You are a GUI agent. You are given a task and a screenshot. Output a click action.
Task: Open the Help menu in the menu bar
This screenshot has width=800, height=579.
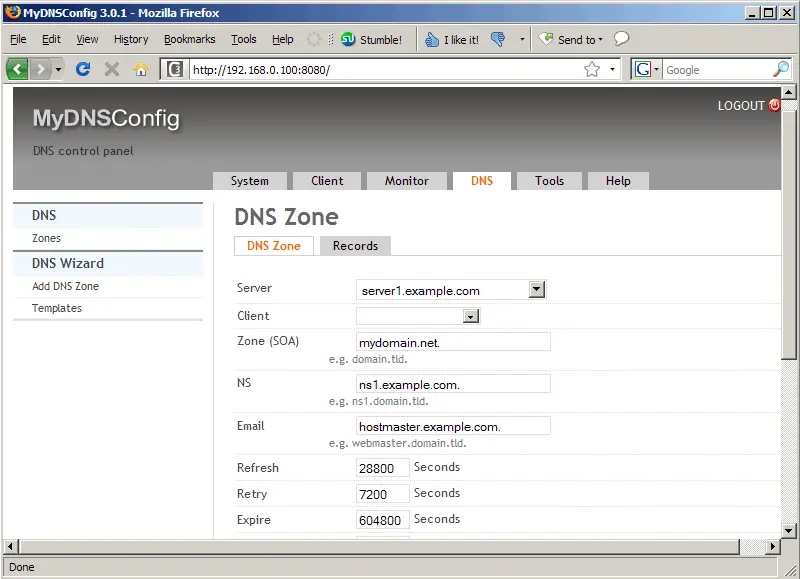click(x=283, y=39)
